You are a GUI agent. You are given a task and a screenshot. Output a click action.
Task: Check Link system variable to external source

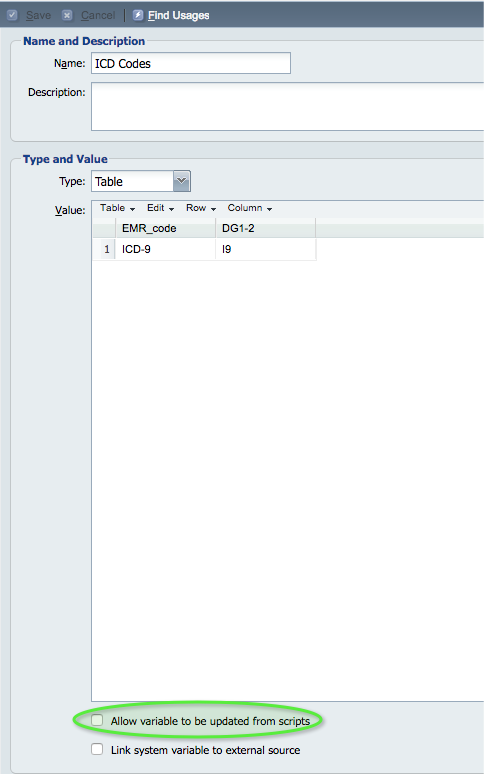(x=97, y=749)
